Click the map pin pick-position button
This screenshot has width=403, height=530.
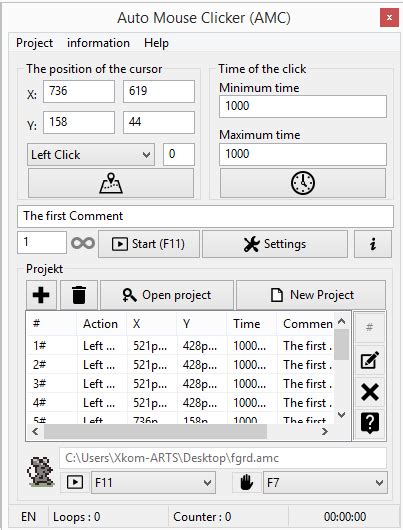click(x=111, y=183)
